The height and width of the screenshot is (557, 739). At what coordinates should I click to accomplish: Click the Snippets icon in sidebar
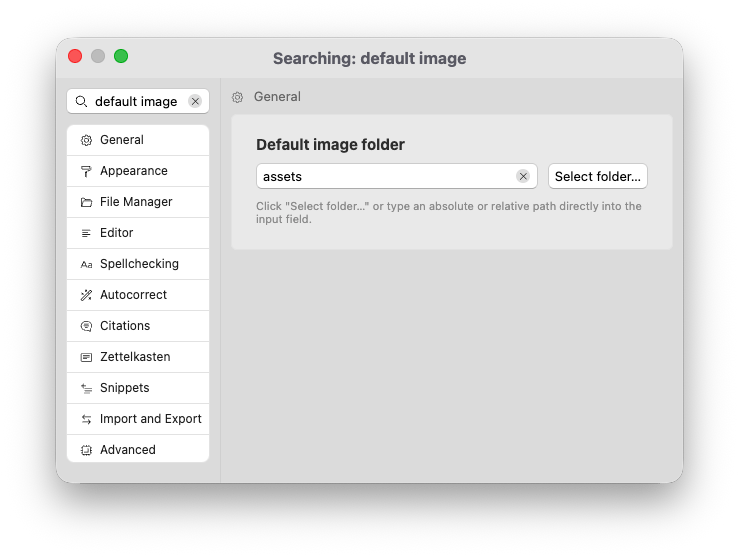coord(86,388)
